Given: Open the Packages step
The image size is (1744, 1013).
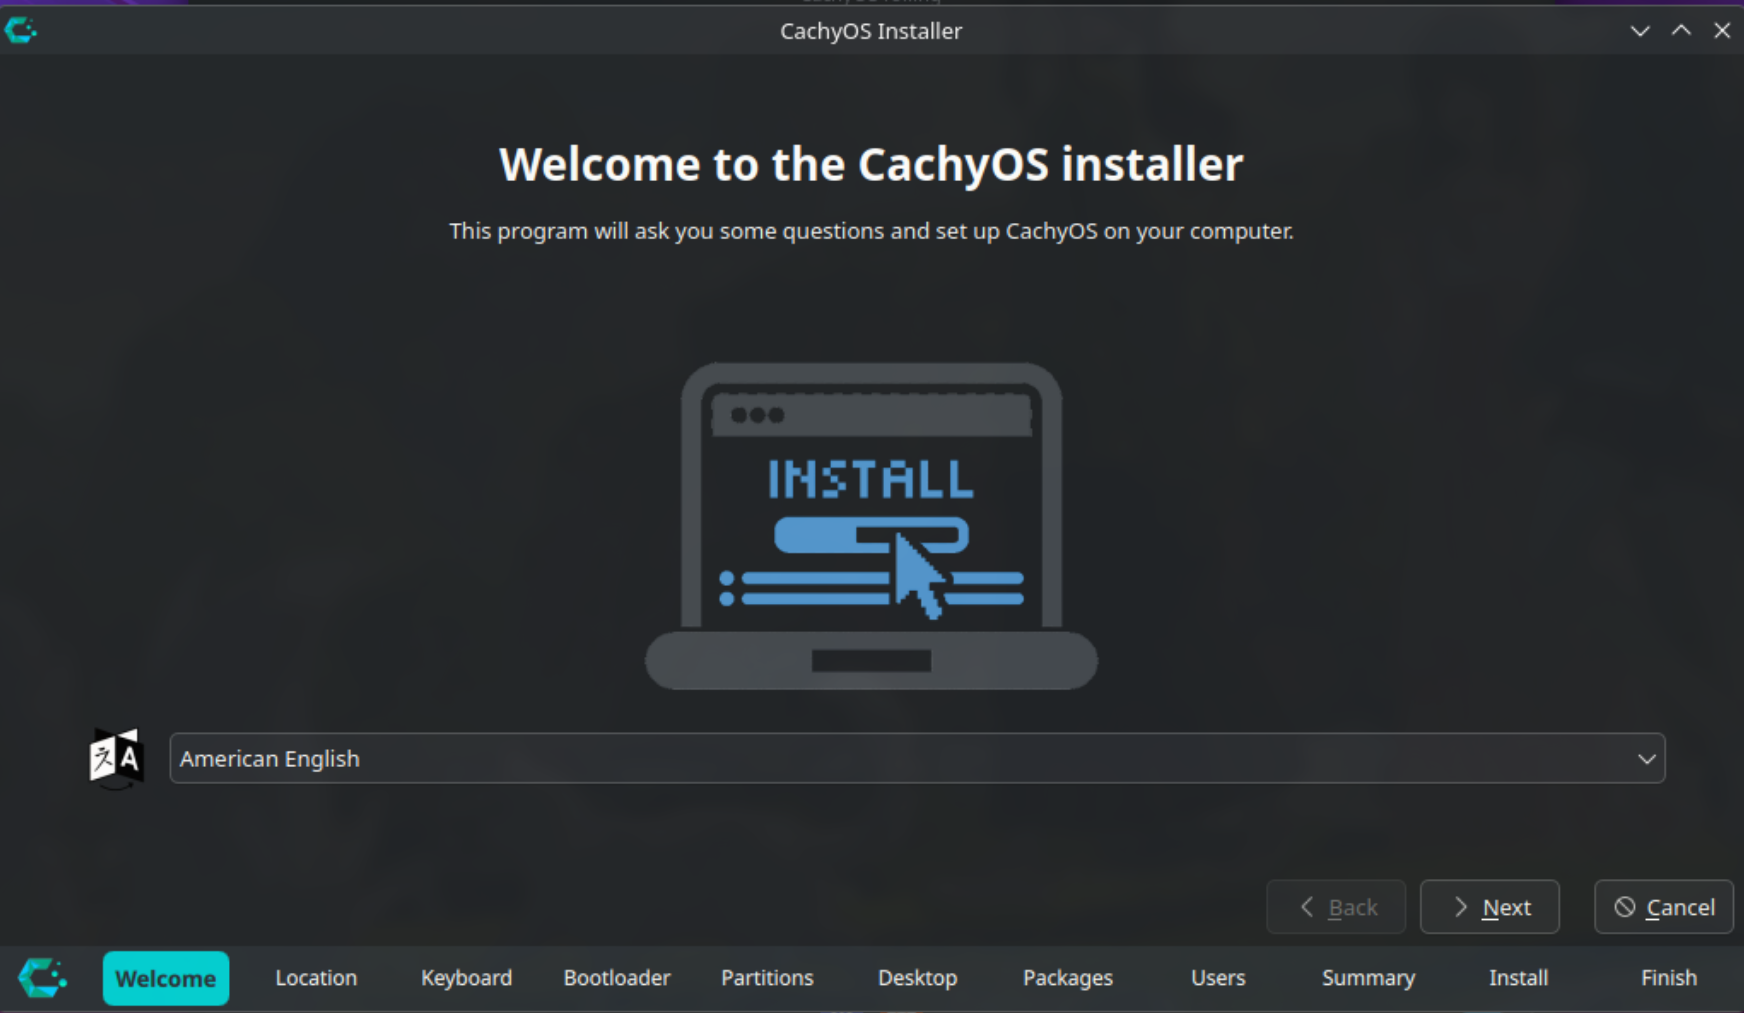Looking at the screenshot, I should click(x=1068, y=978).
